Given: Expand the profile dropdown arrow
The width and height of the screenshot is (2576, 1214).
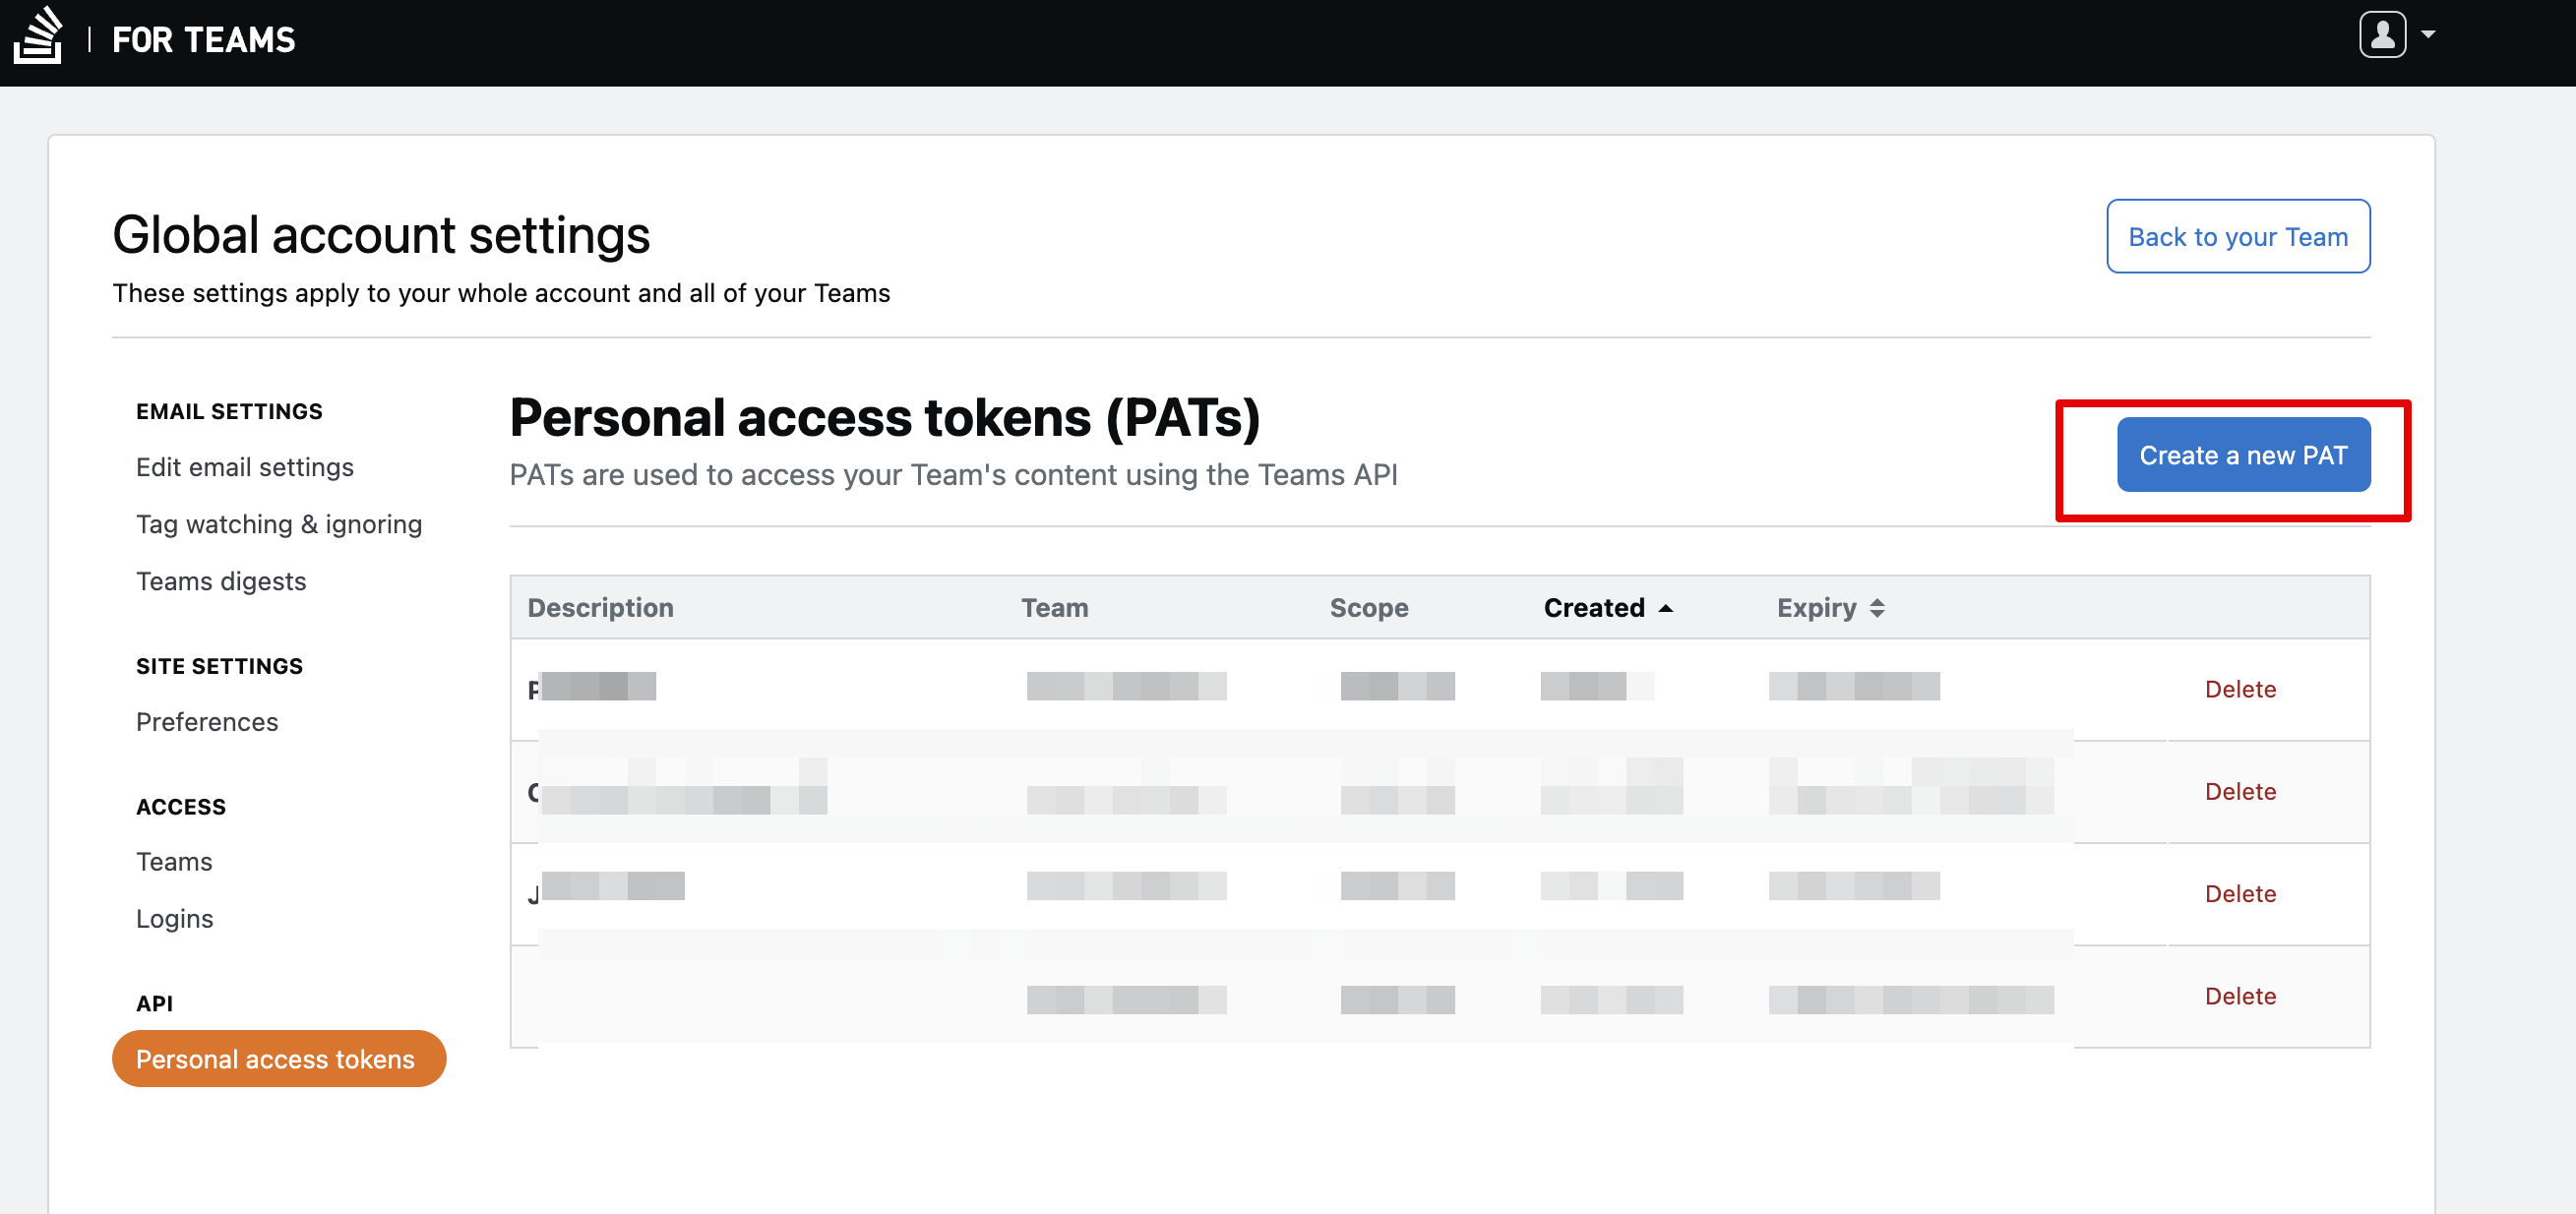Looking at the screenshot, I should pos(2428,35).
